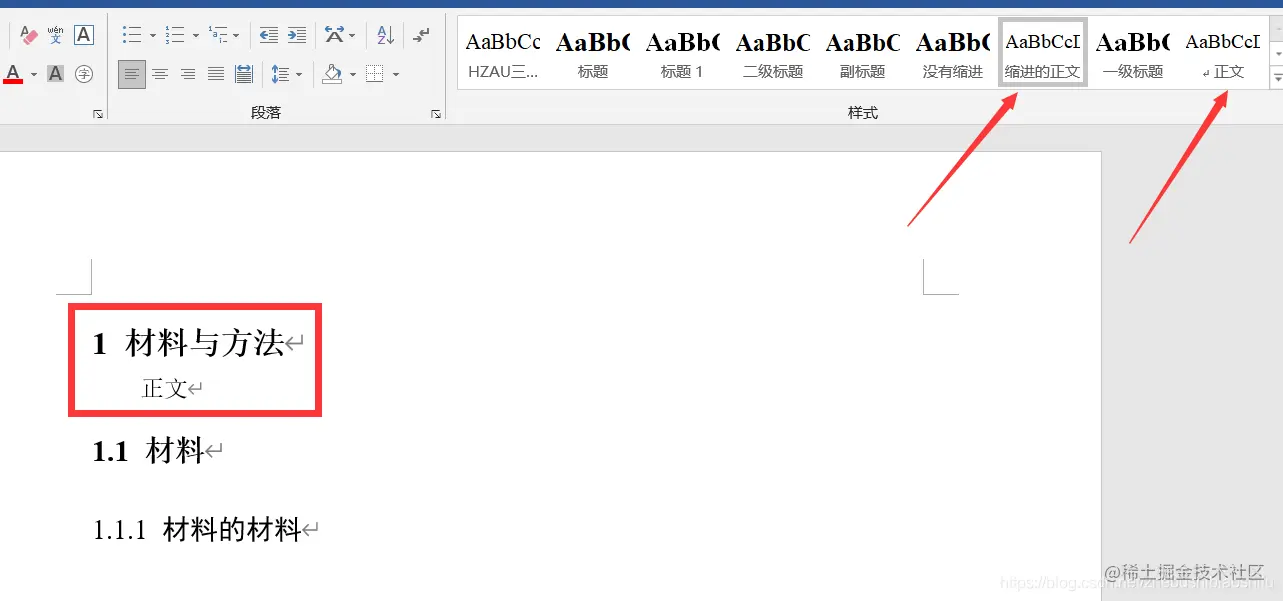Open the Font dialog launcher
Viewport: 1283px width, 601px height.
[x=98, y=114]
